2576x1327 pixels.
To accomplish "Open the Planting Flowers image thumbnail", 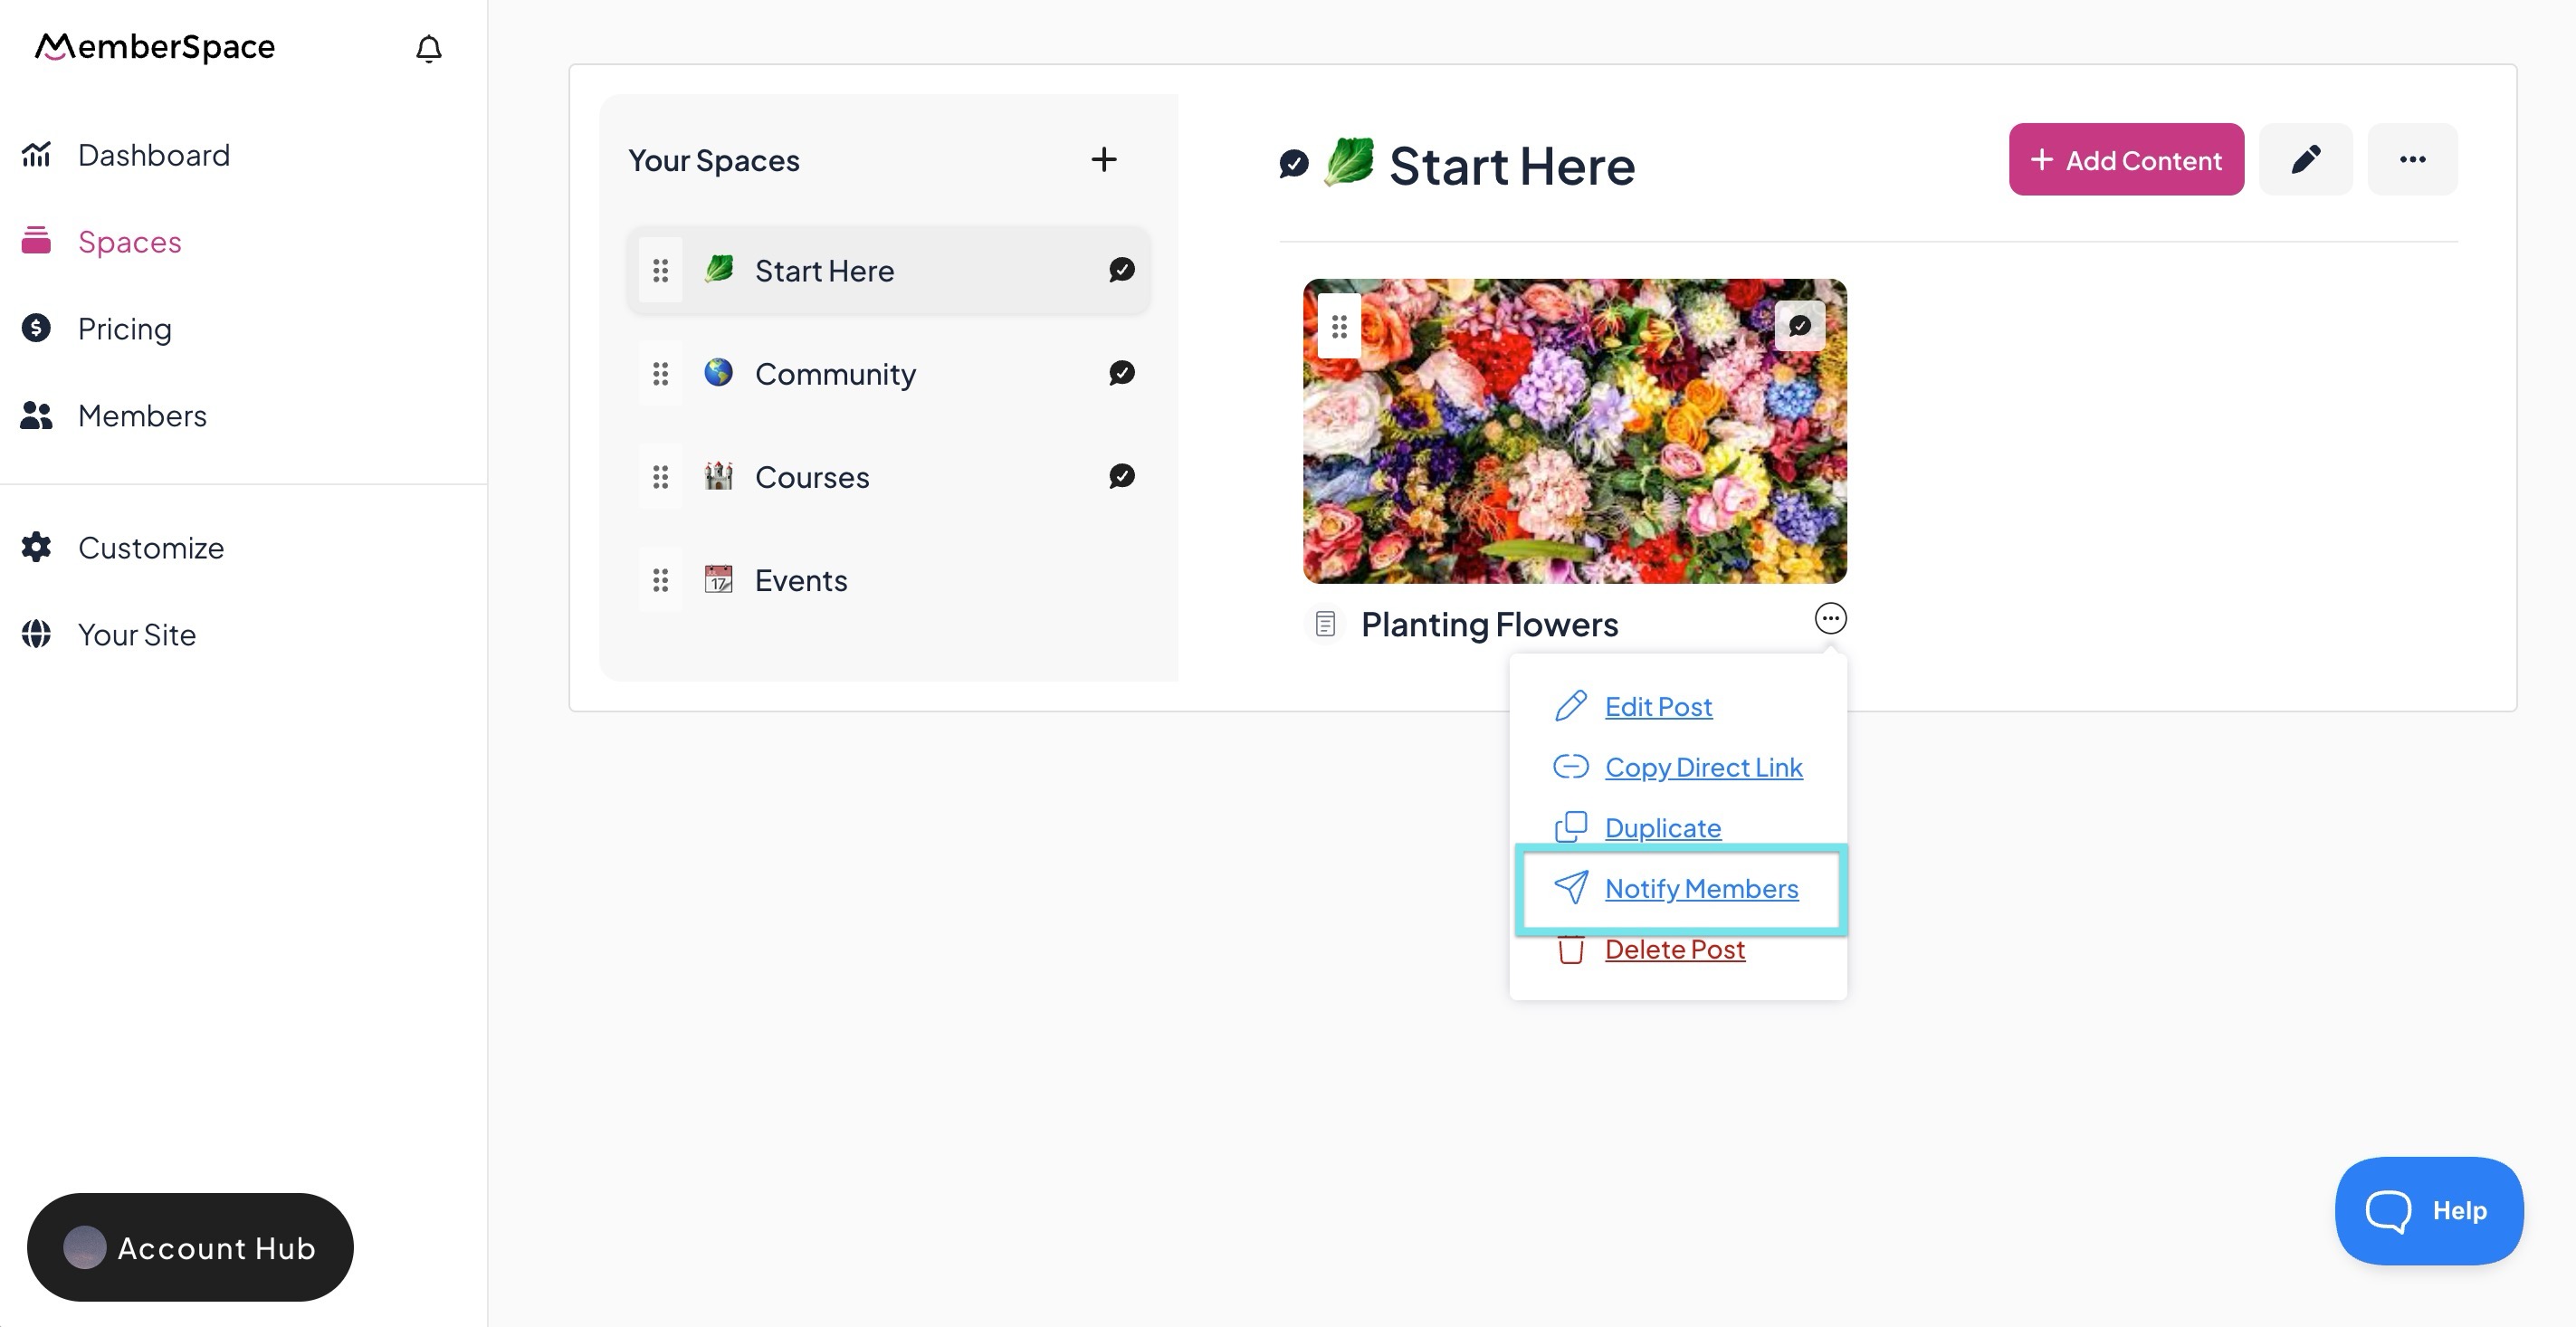I will tap(1574, 440).
